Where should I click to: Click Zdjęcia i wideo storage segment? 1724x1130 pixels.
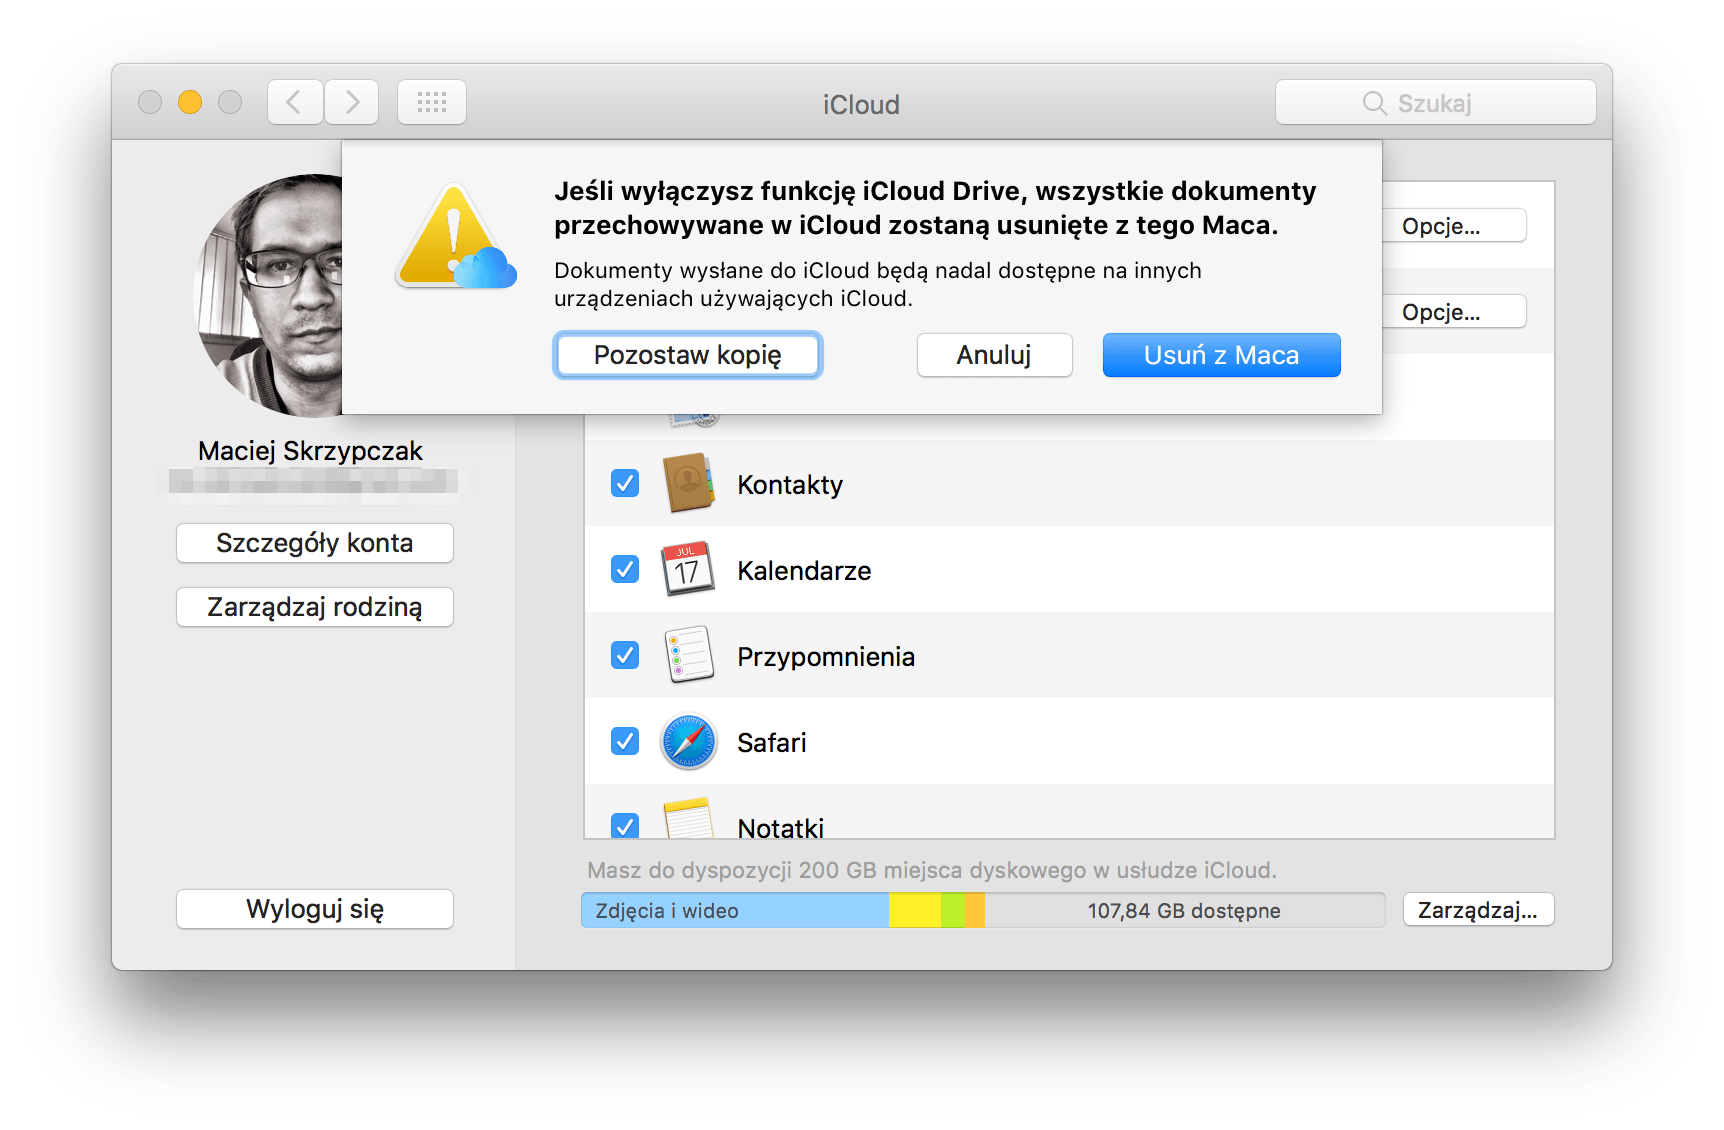735,910
